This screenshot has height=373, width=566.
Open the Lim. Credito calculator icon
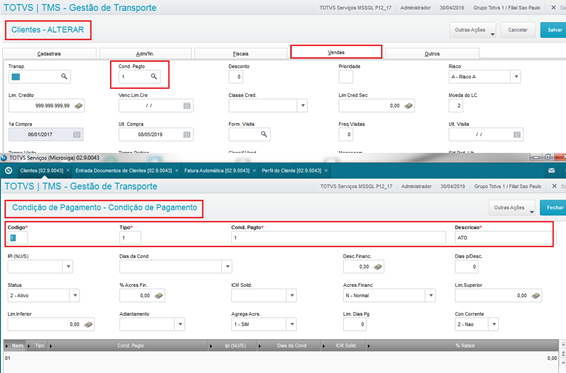point(78,106)
